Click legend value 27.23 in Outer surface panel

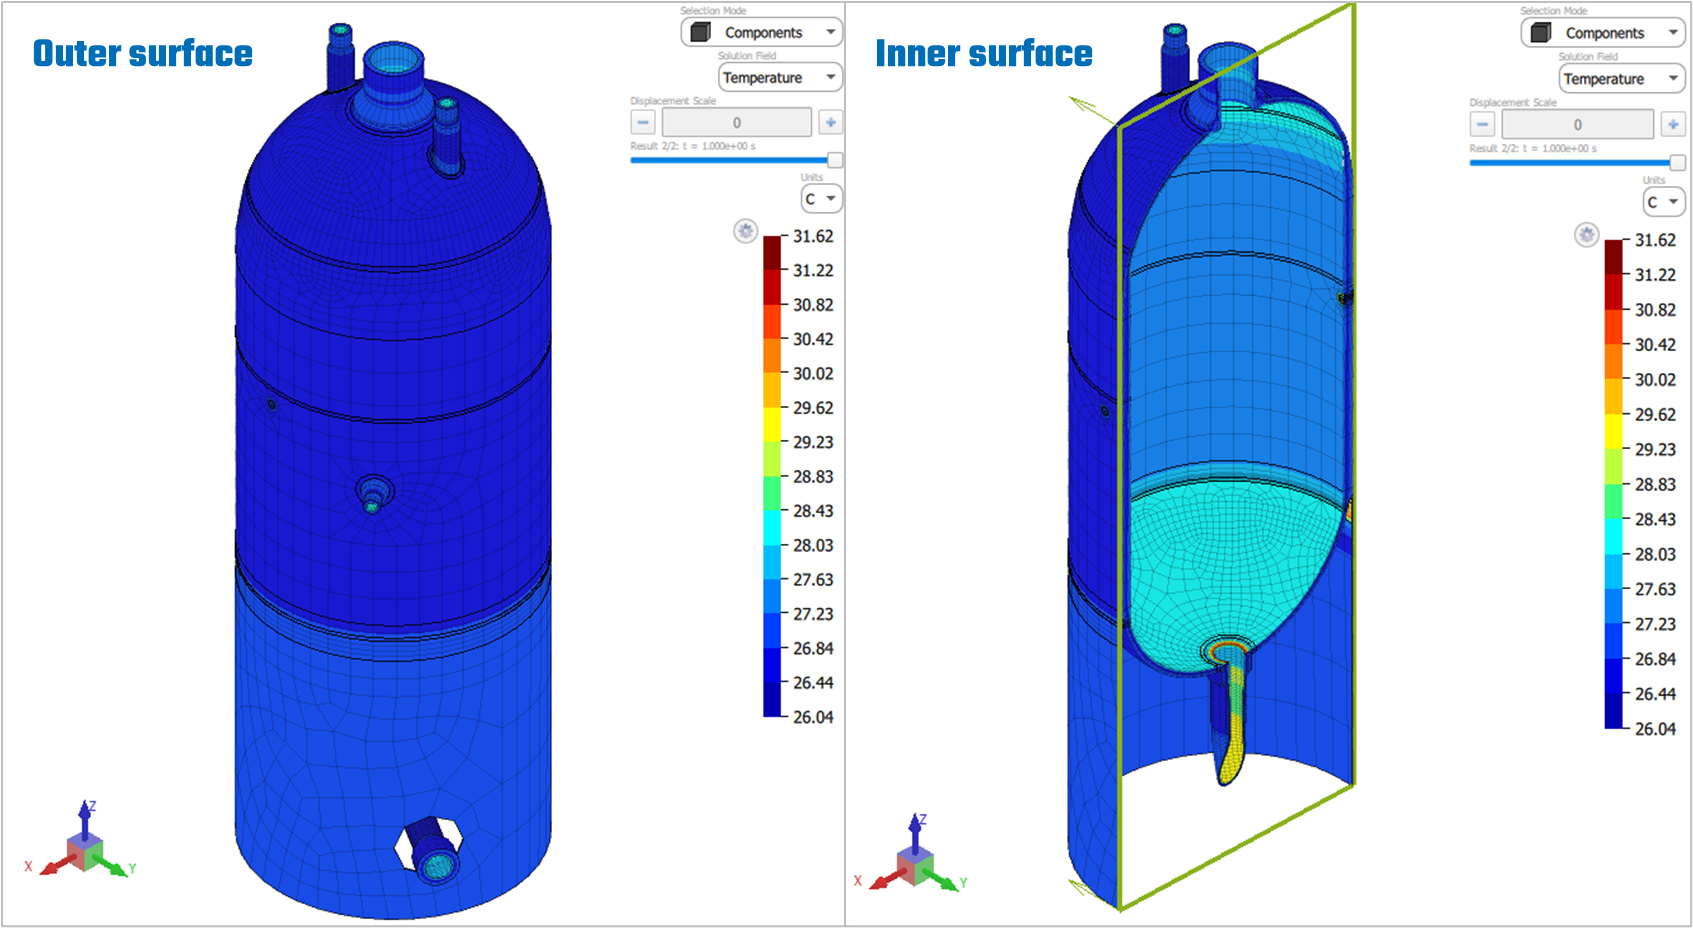coord(813,614)
